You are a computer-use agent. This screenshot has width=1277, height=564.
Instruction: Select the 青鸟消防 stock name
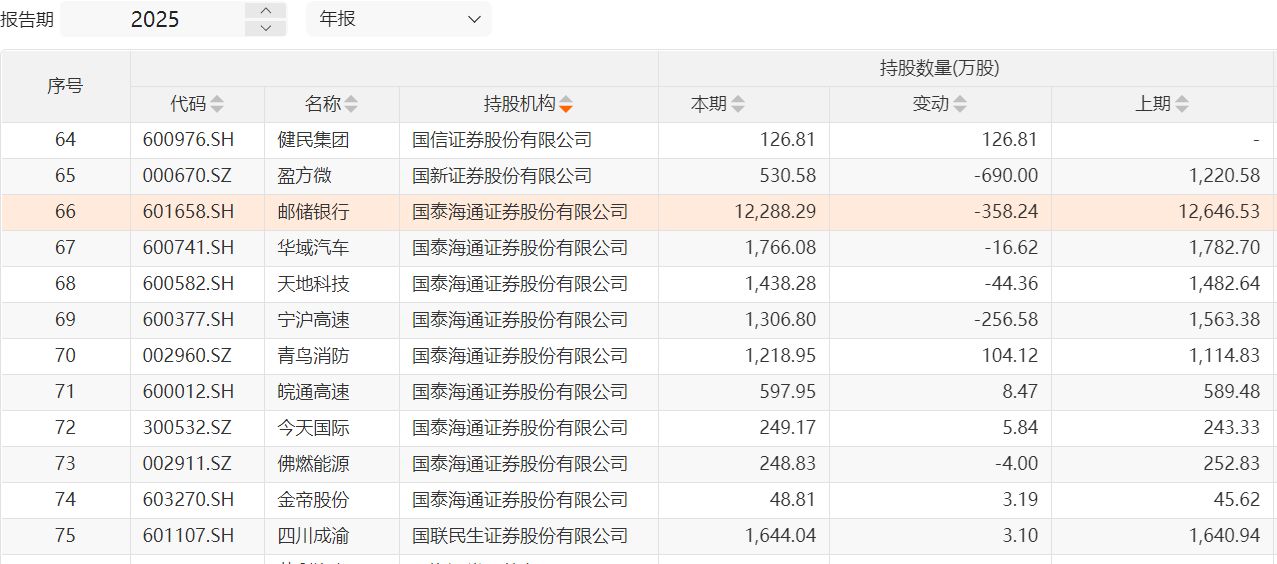coord(314,356)
